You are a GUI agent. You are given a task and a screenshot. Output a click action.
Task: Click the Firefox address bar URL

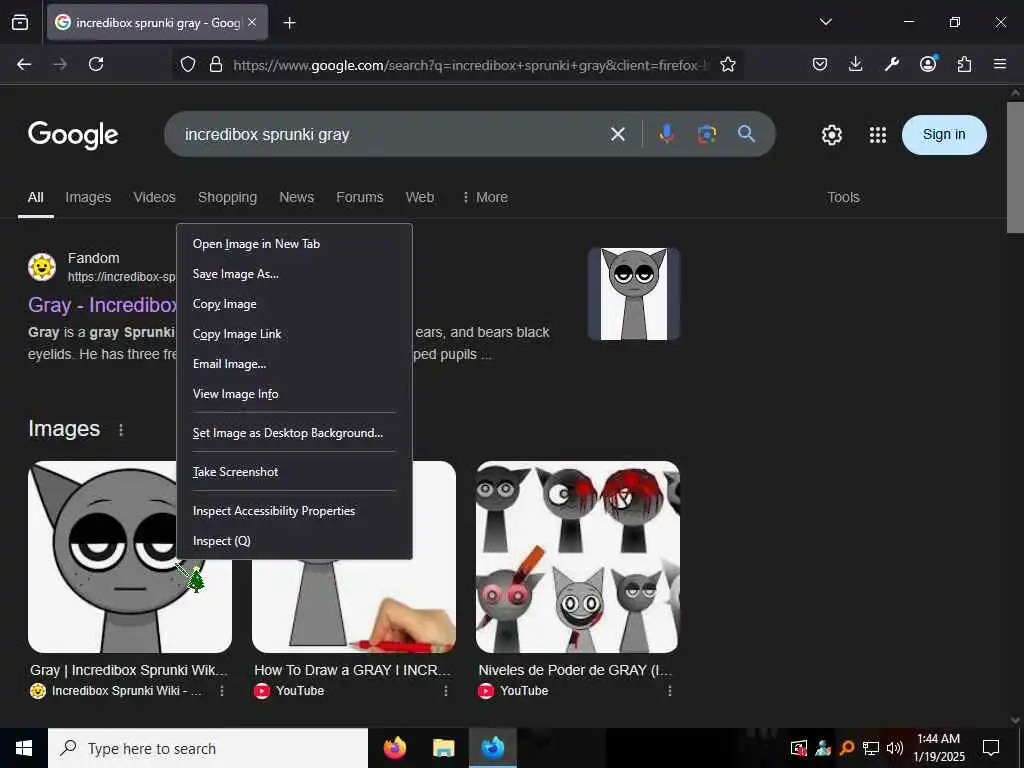pyautogui.click(x=470, y=65)
